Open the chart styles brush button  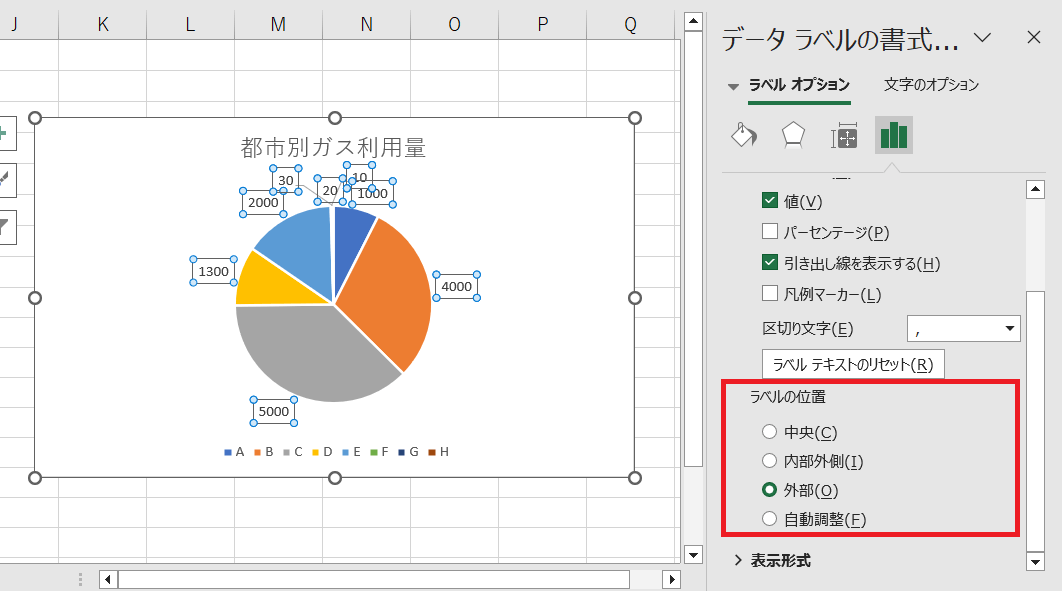tap(4, 180)
